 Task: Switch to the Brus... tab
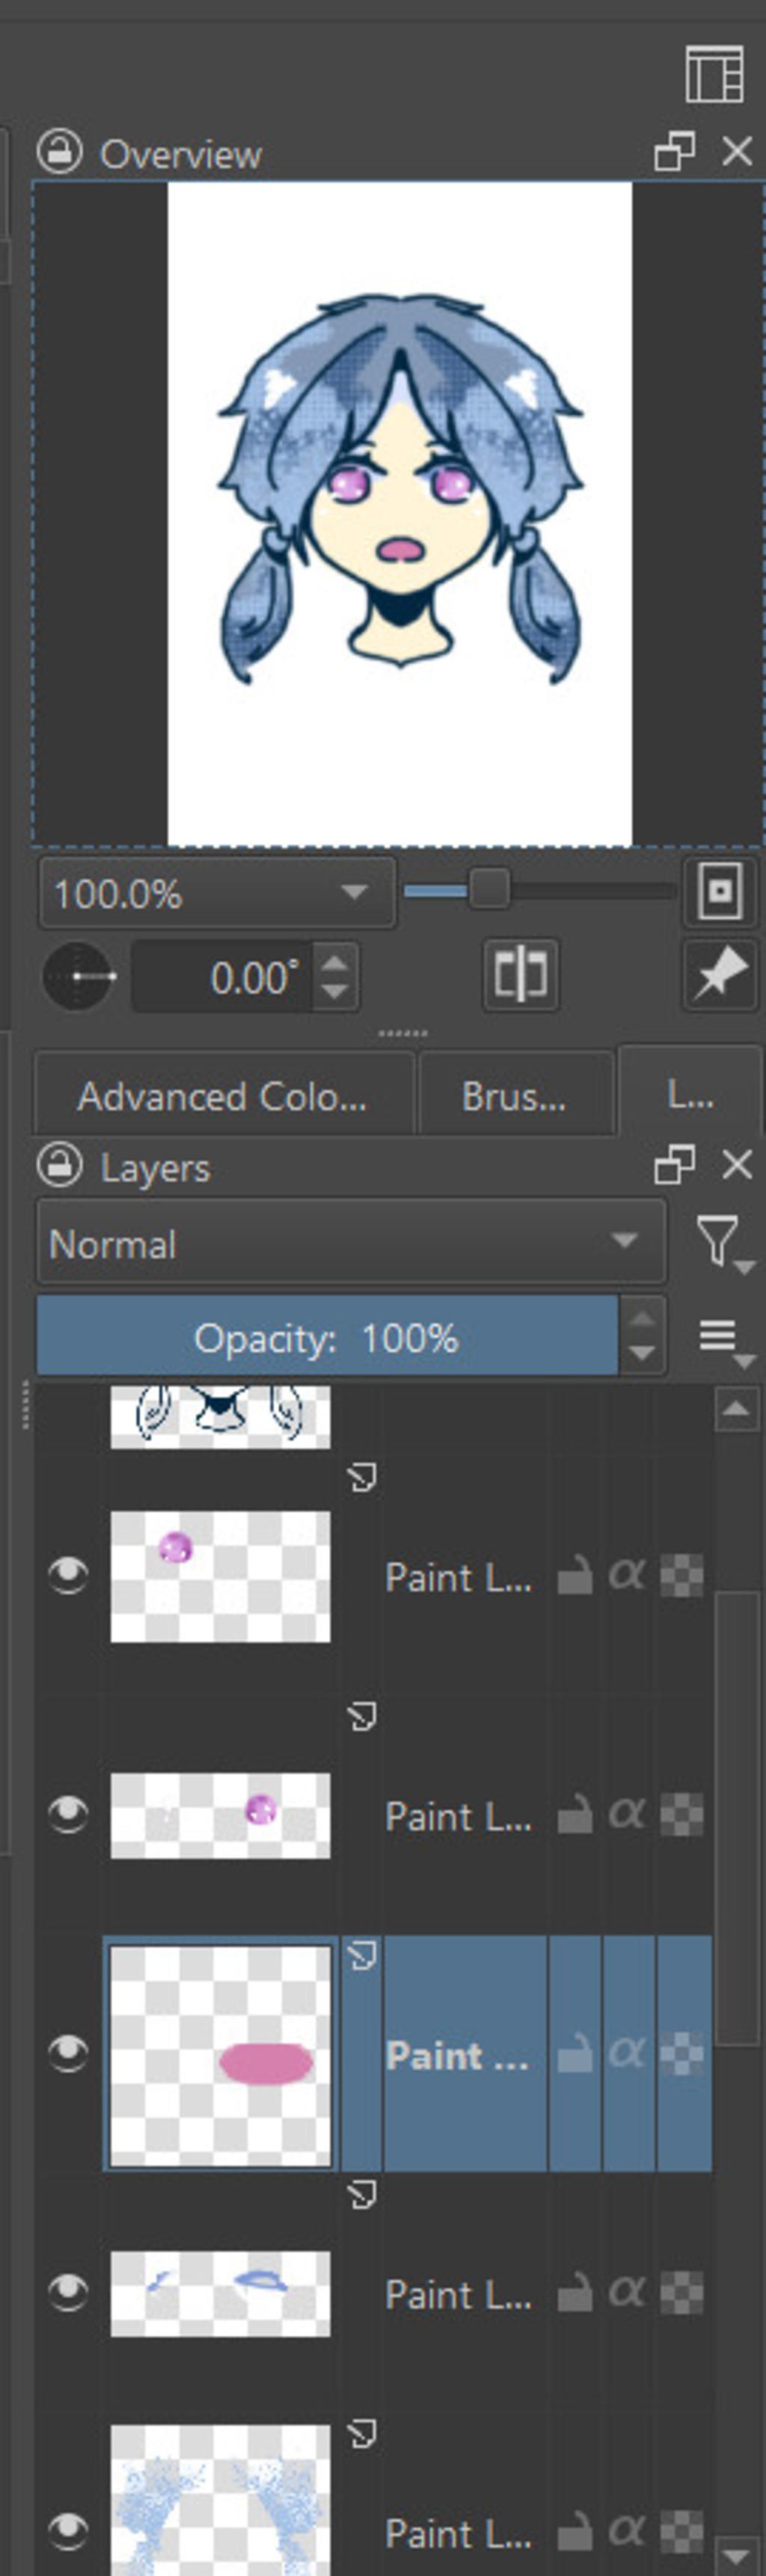point(514,1097)
